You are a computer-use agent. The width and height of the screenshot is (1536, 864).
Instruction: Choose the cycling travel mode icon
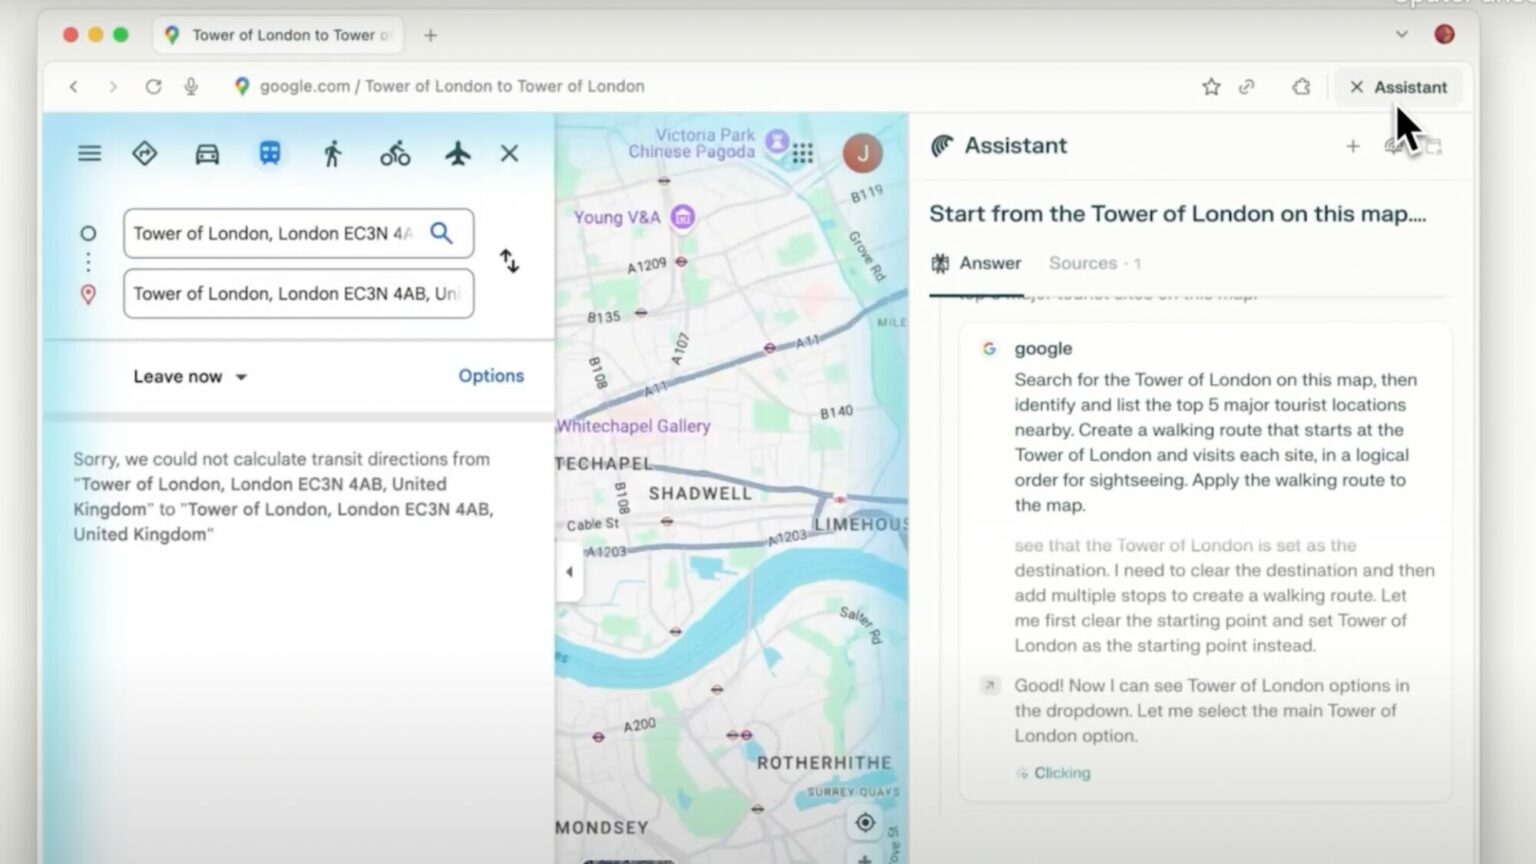tap(395, 154)
